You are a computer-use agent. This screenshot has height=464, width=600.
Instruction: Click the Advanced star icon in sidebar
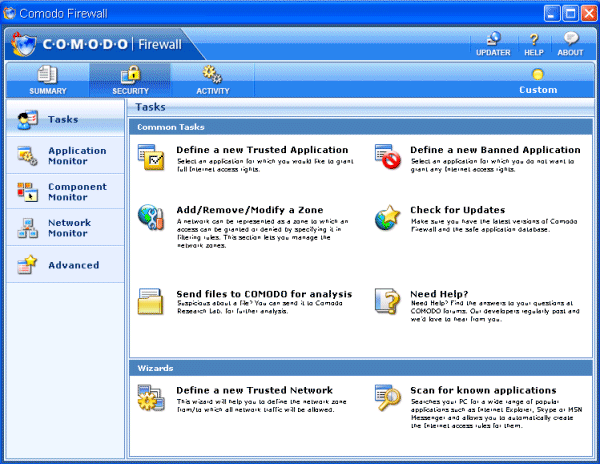(x=28, y=265)
